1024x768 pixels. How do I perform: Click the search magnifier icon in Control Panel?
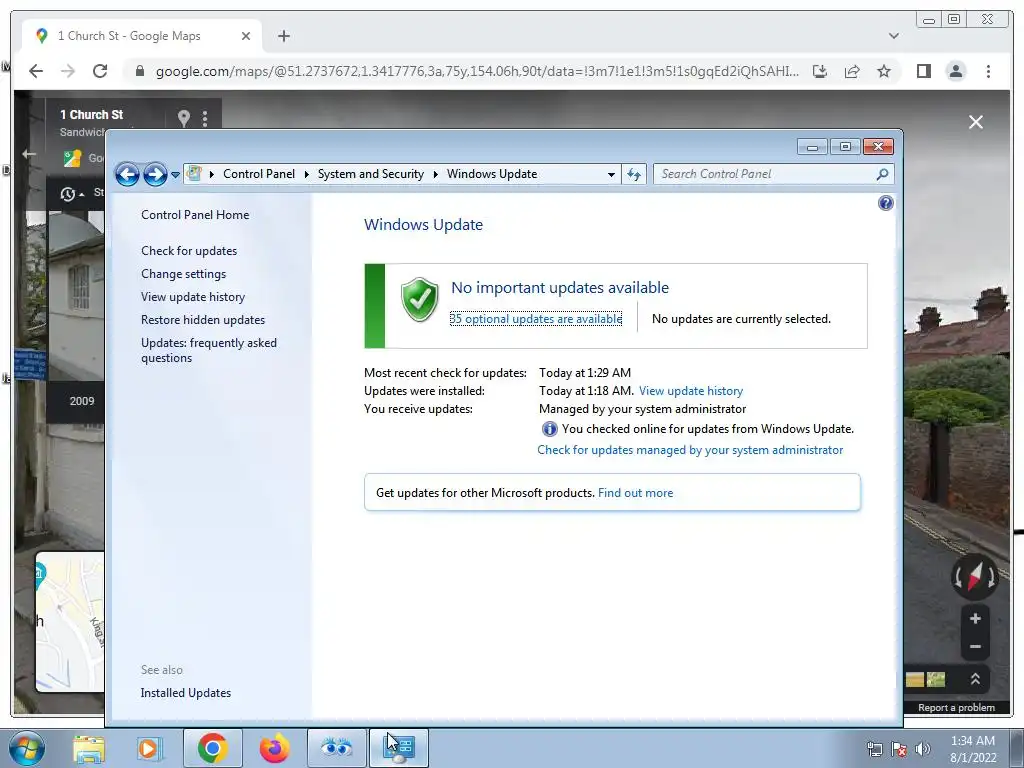[x=882, y=174]
